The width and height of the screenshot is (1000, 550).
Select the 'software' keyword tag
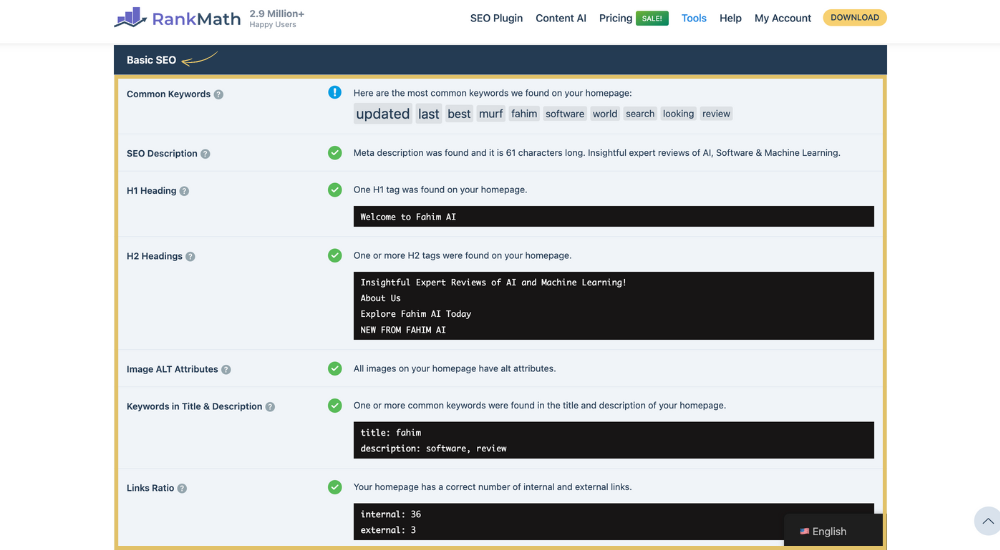(x=564, y=114)
